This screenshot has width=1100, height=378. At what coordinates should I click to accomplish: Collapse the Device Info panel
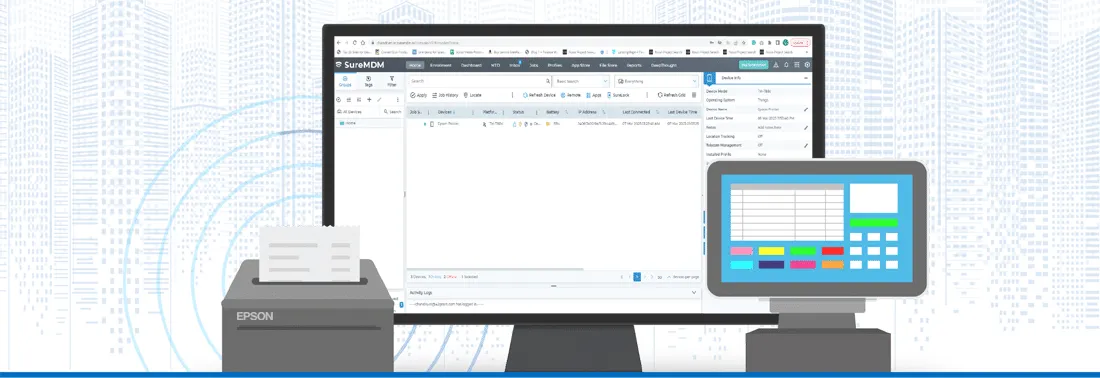click(x=805, y=78)
